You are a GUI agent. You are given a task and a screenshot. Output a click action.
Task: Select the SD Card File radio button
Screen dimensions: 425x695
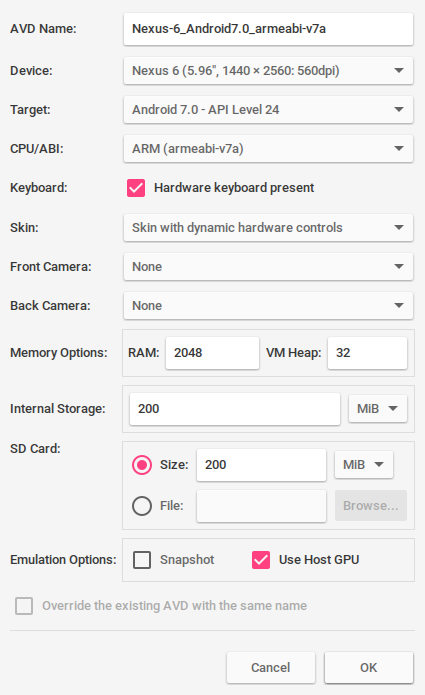click(x=142, y=506)
